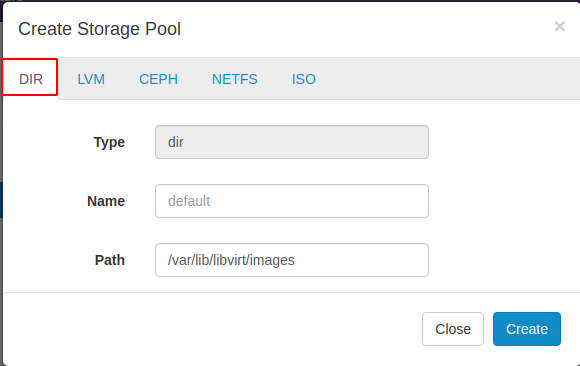Image resolution: width=580 pixels, height=366 pixels.
Task: Go to the ISO tab
Action: [304, 79]
